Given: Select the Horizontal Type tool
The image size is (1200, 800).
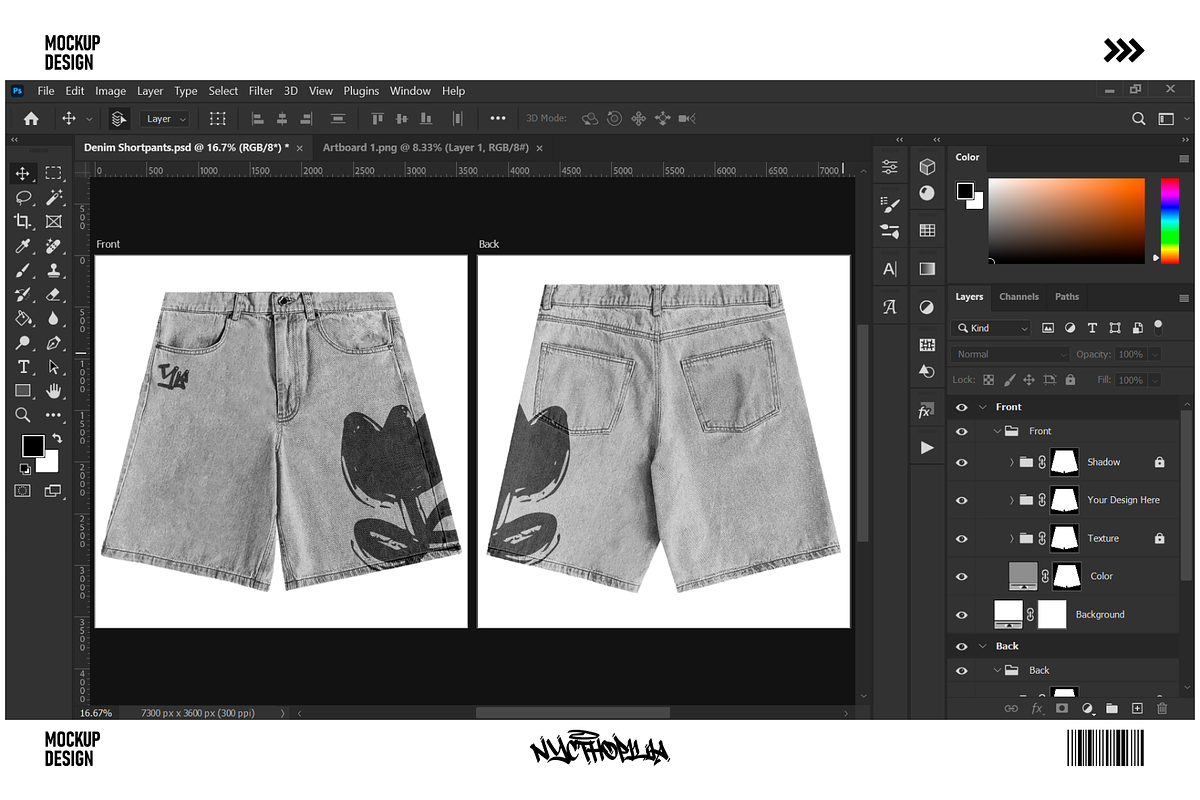Looking at the screenshot, I should click(x=23, y=366).
